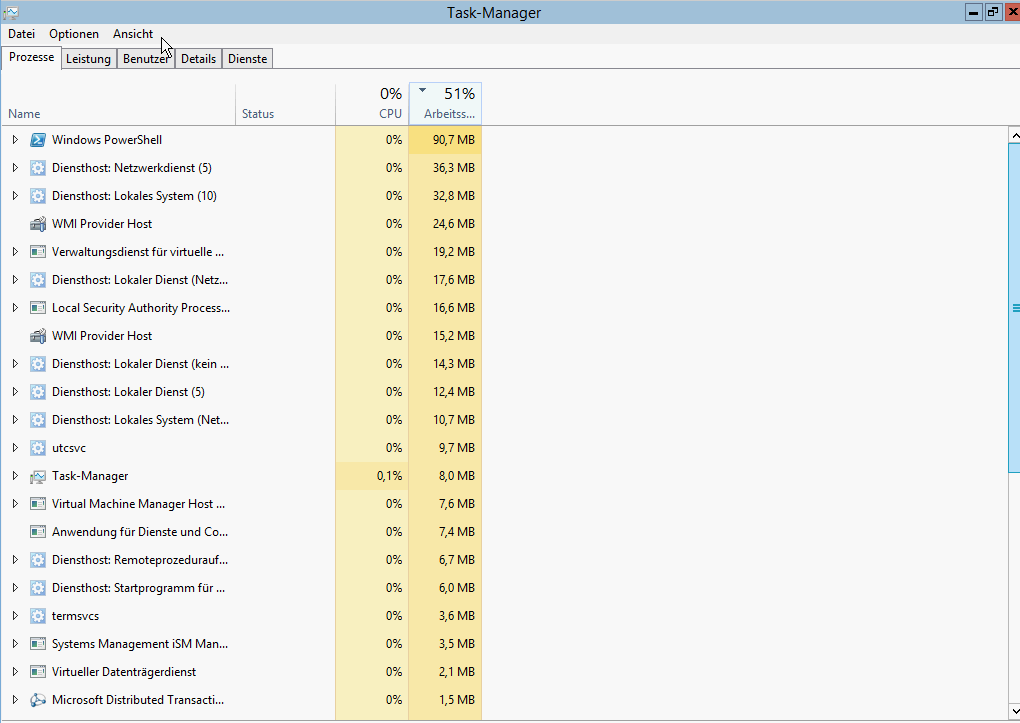1020x723 pixels.
Task: Expand the Verwaltungsdienst für virtuelle entry
Action: [x=15, y=251]
